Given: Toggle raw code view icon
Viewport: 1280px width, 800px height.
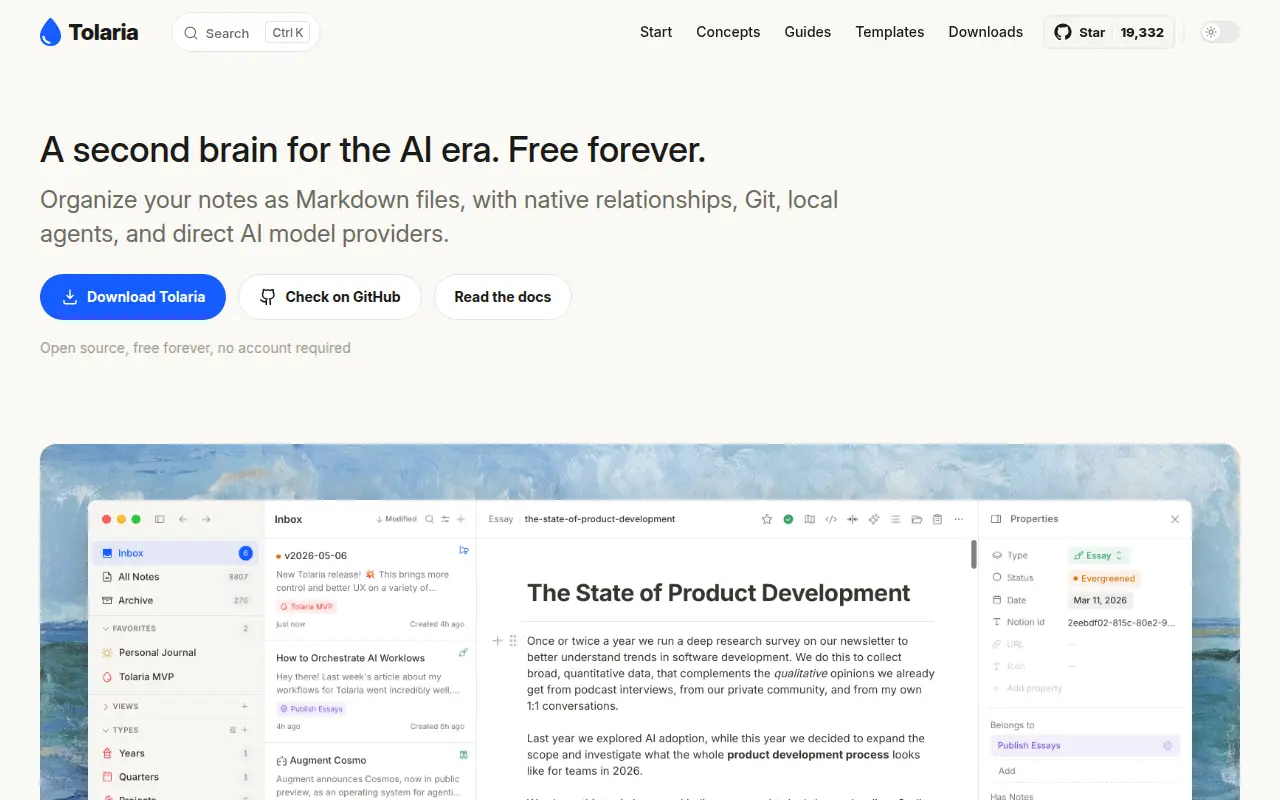Looking at the screenshot, I should point(831,519).
